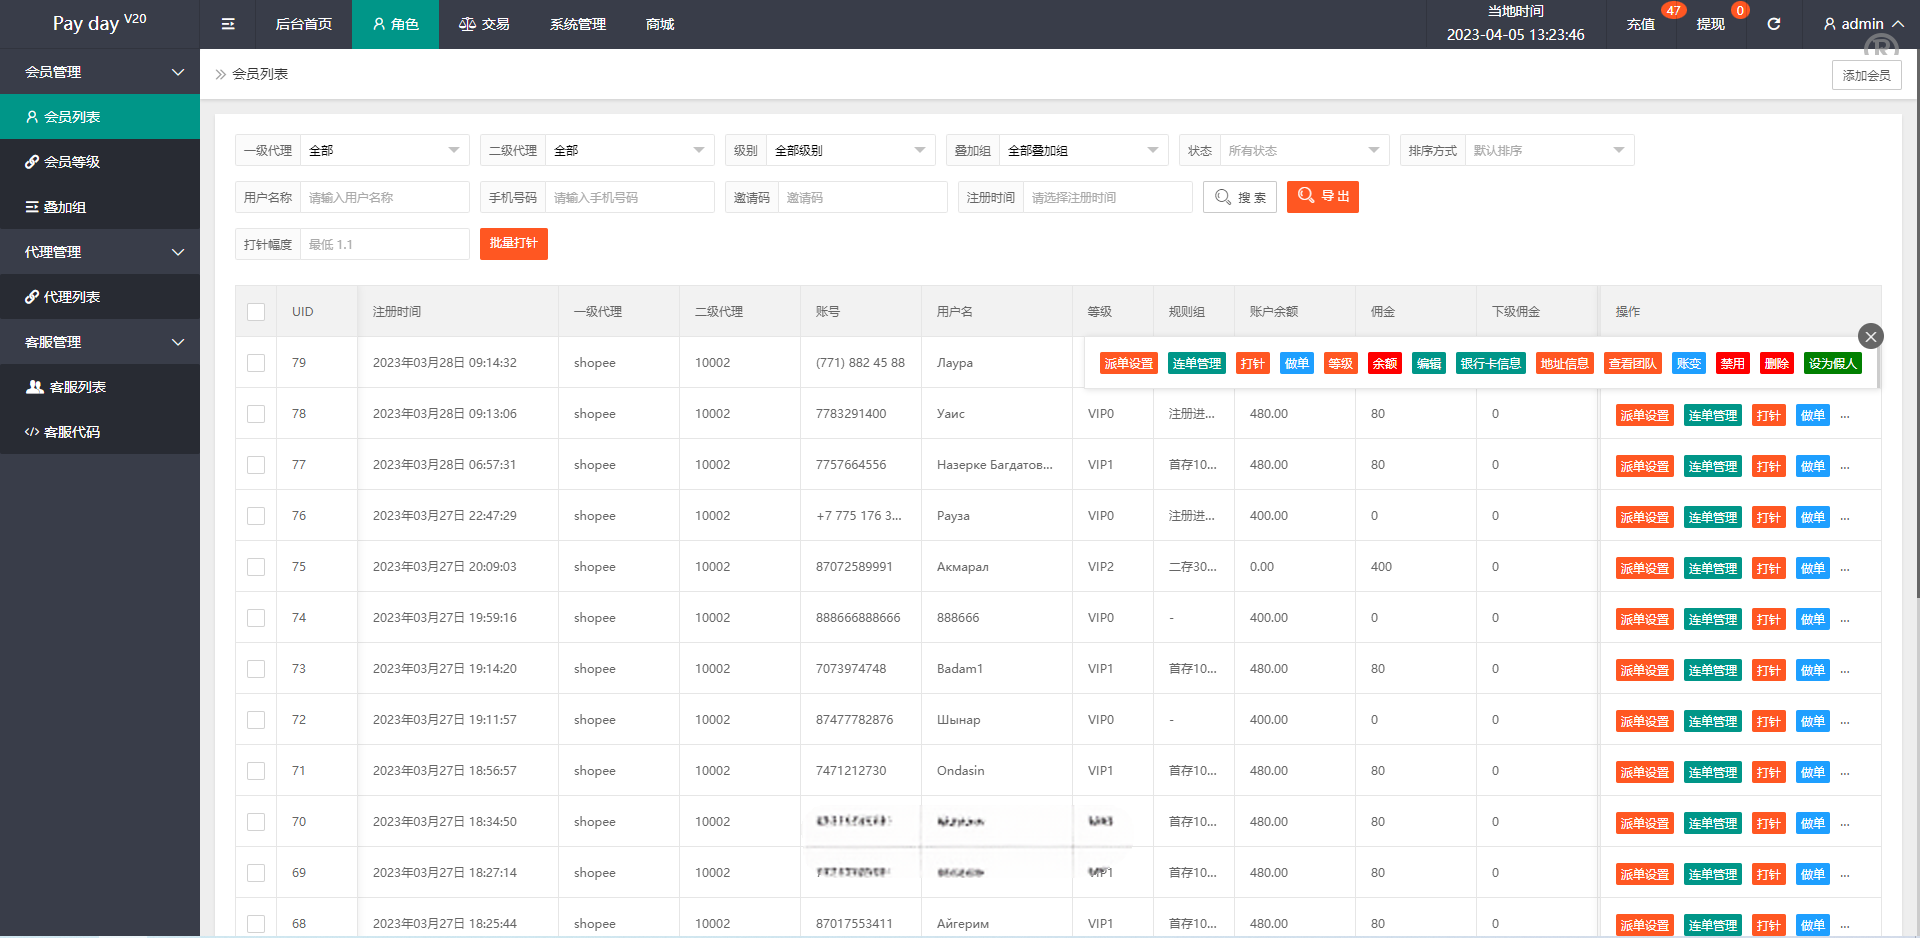The image size is (1920, 938).
Task: Collapse the agent management sidebar section
Action: coord(100,252)
